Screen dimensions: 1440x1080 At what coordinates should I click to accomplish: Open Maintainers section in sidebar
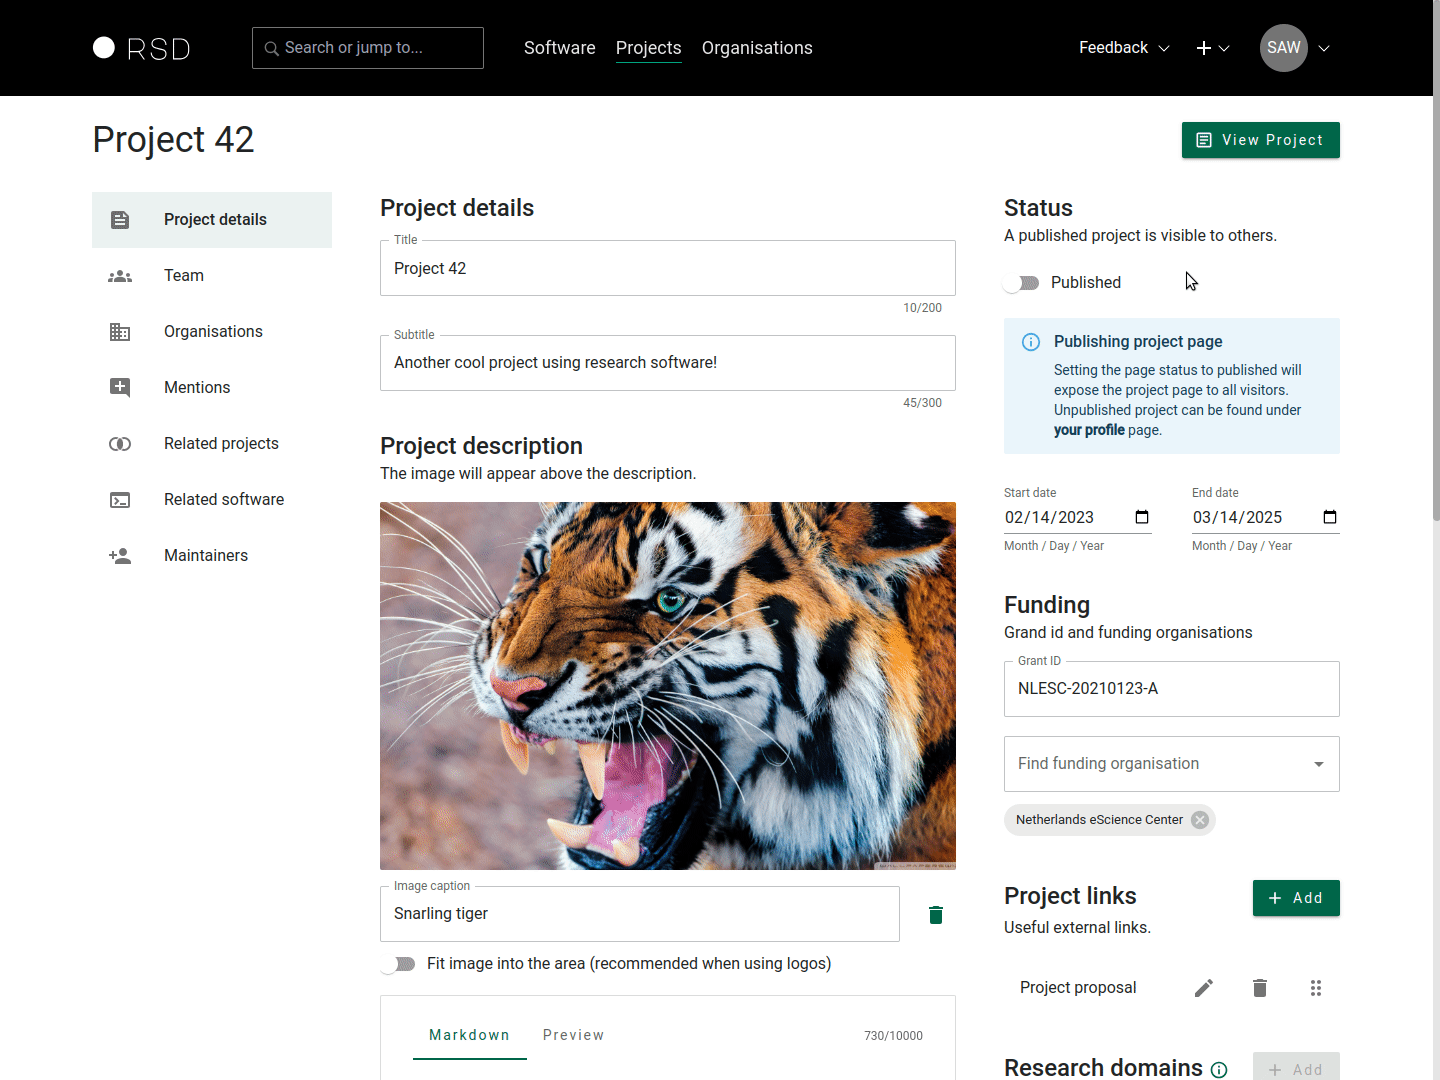coord(206,556)
